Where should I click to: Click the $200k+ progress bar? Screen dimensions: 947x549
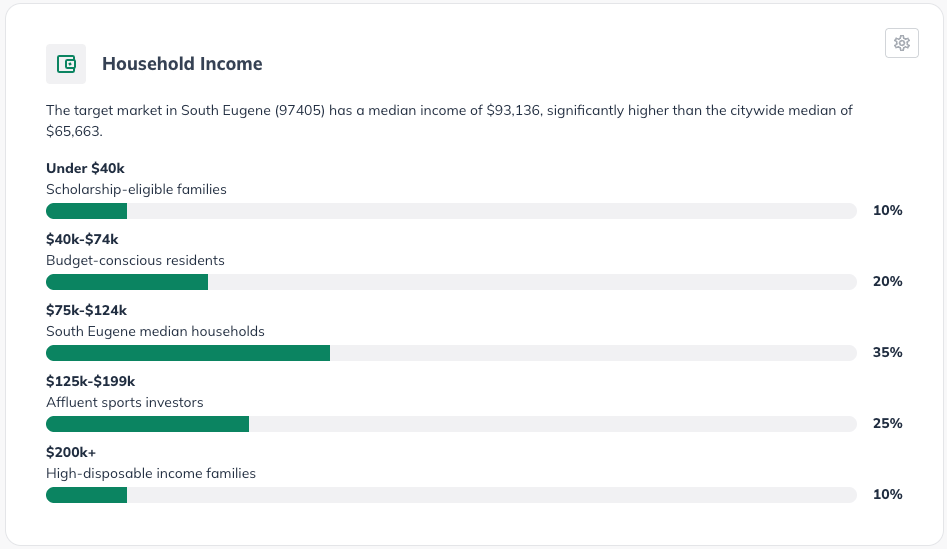tap(451, 495)
